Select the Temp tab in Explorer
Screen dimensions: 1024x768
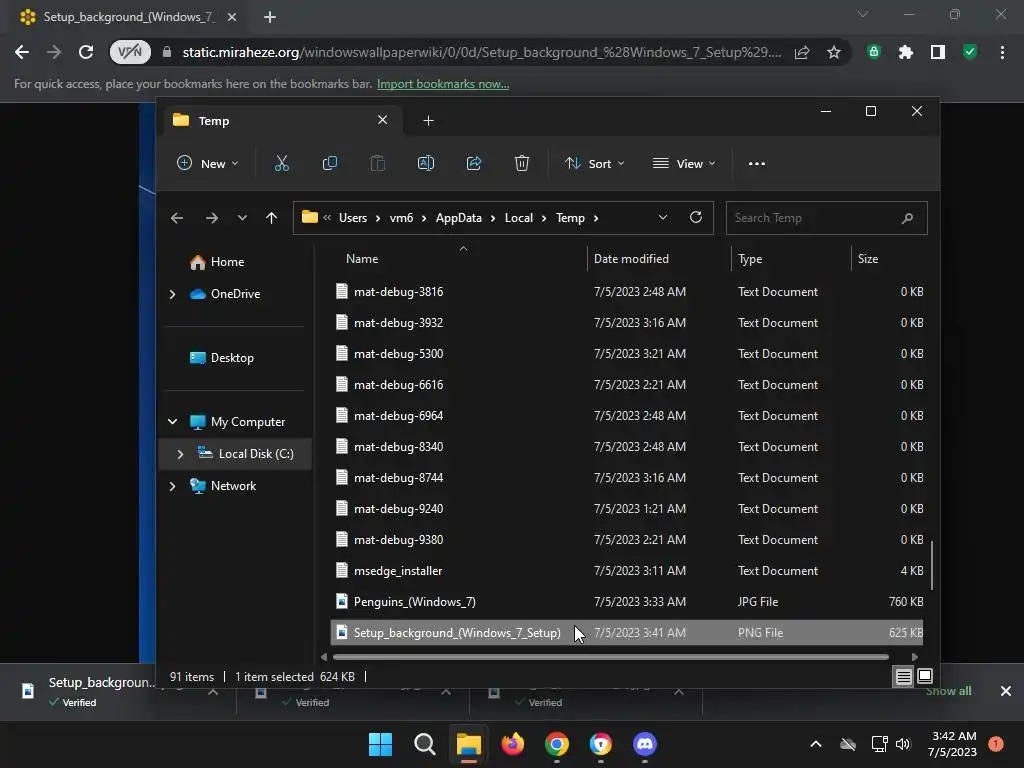(x=281, y=121)
